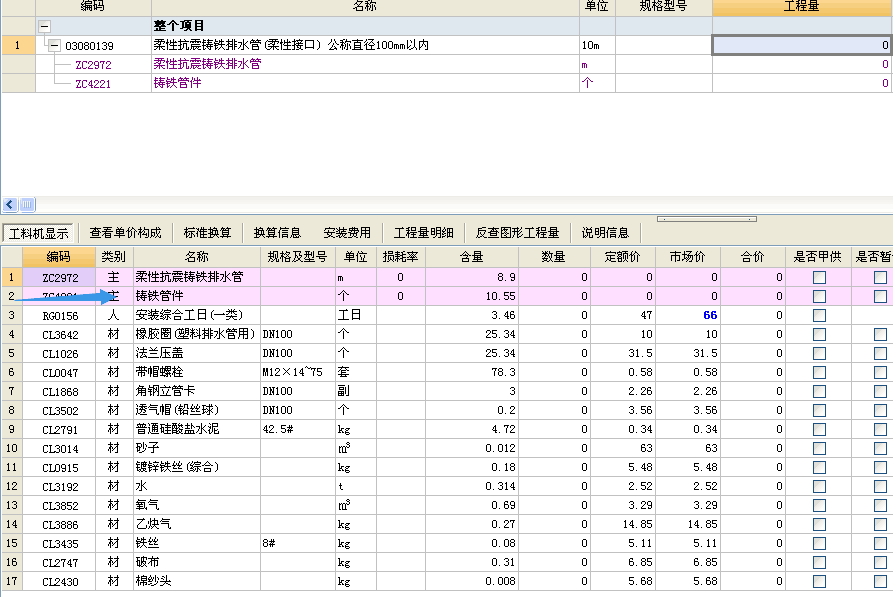The height and width of the screenshot is (597, 893).
Task: Toggle 是否甲供 checkbox for 柔性抗震铸铁排水管
Action: (819, 277)
